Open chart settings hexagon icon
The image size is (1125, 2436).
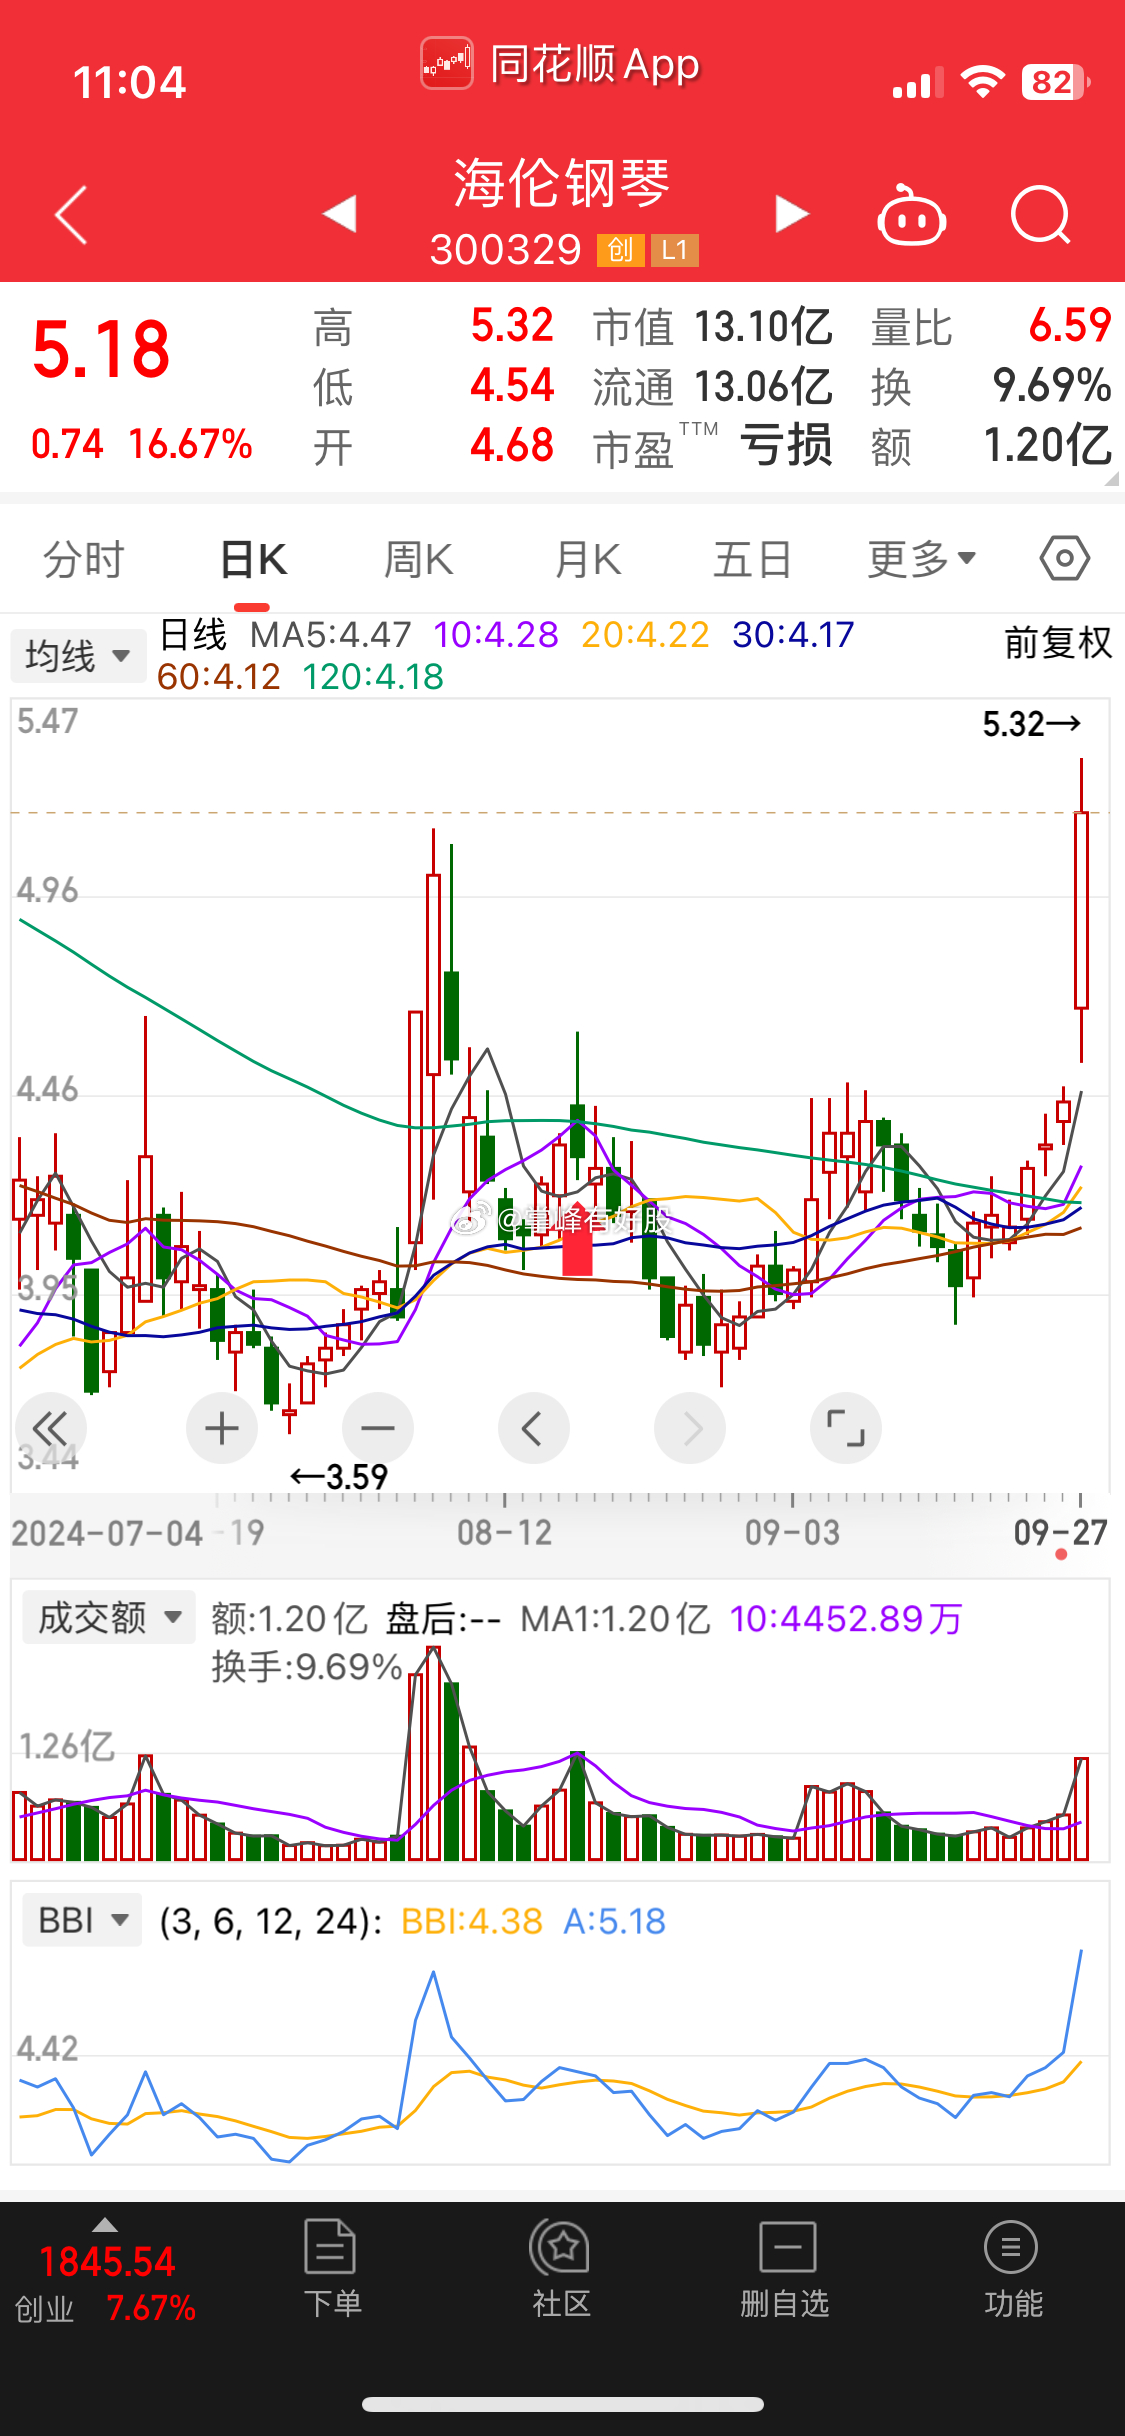(x=1065, y=558)
